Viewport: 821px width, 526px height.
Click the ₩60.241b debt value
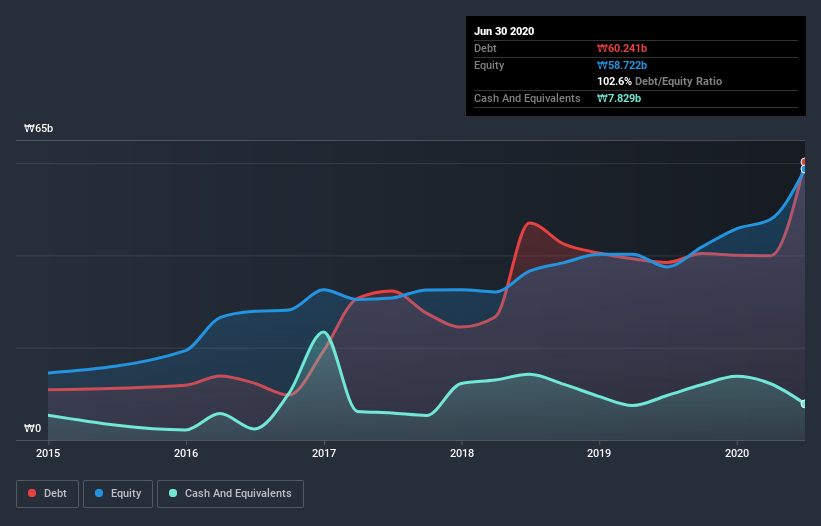[x=622, y=49]
